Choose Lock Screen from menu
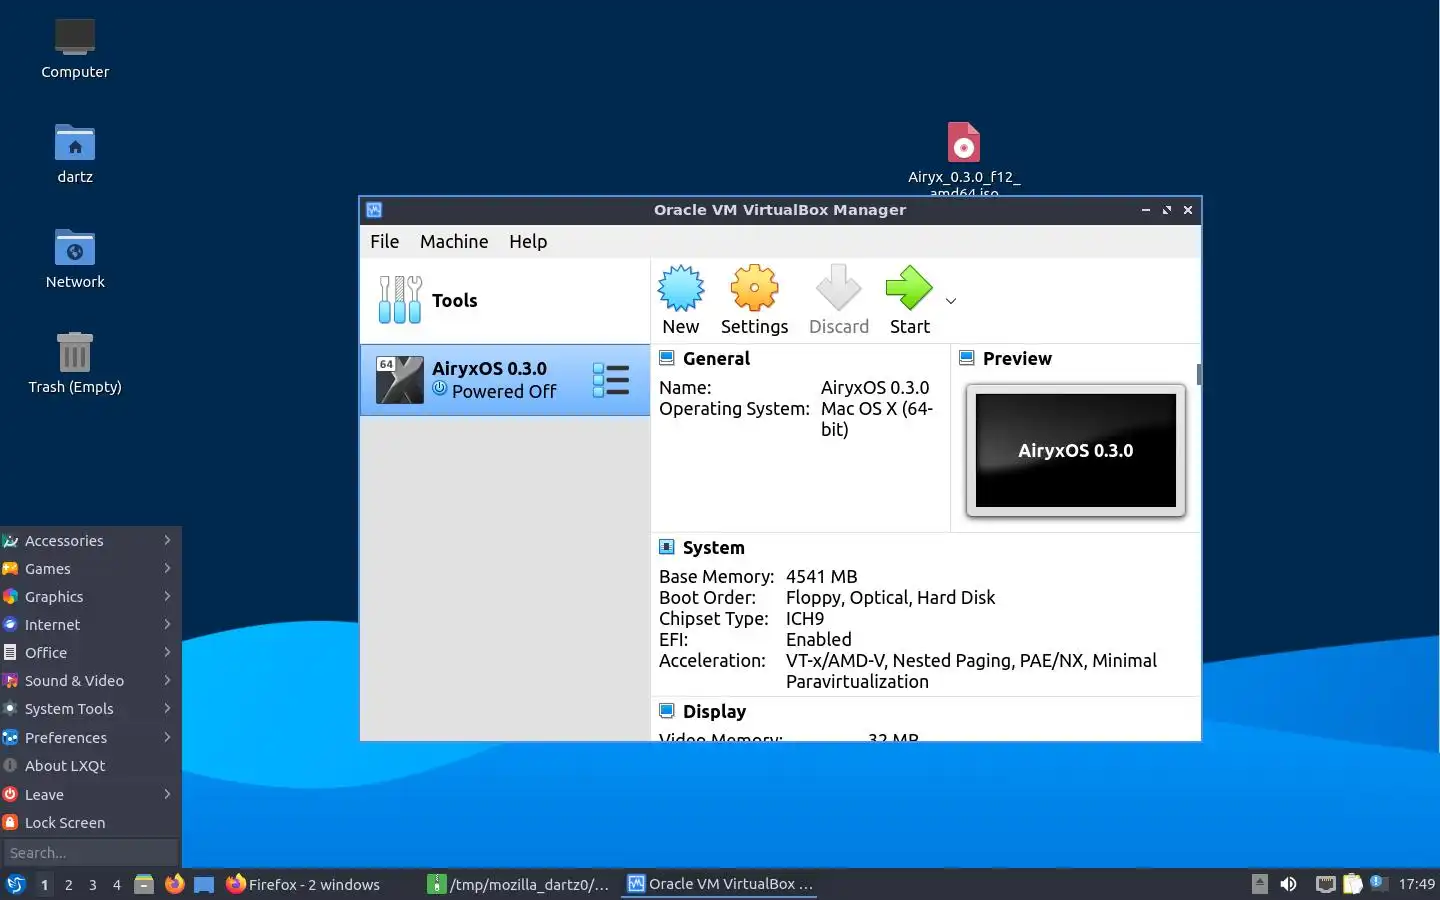 (x=90, y=822)
